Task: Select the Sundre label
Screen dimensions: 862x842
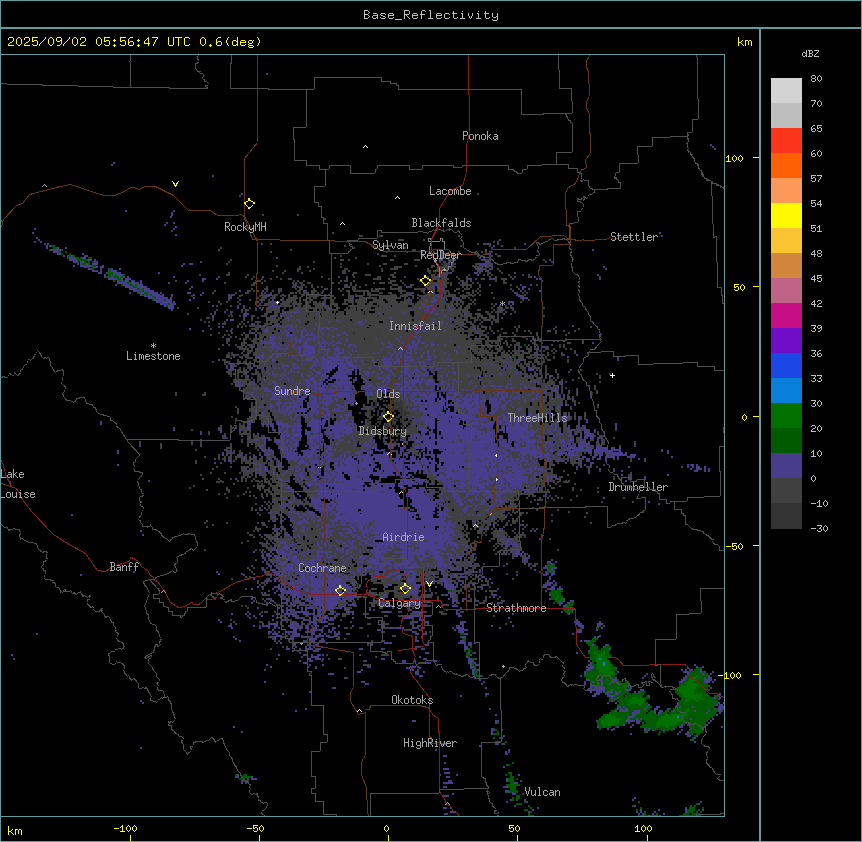Action: [x=292, y=391]
